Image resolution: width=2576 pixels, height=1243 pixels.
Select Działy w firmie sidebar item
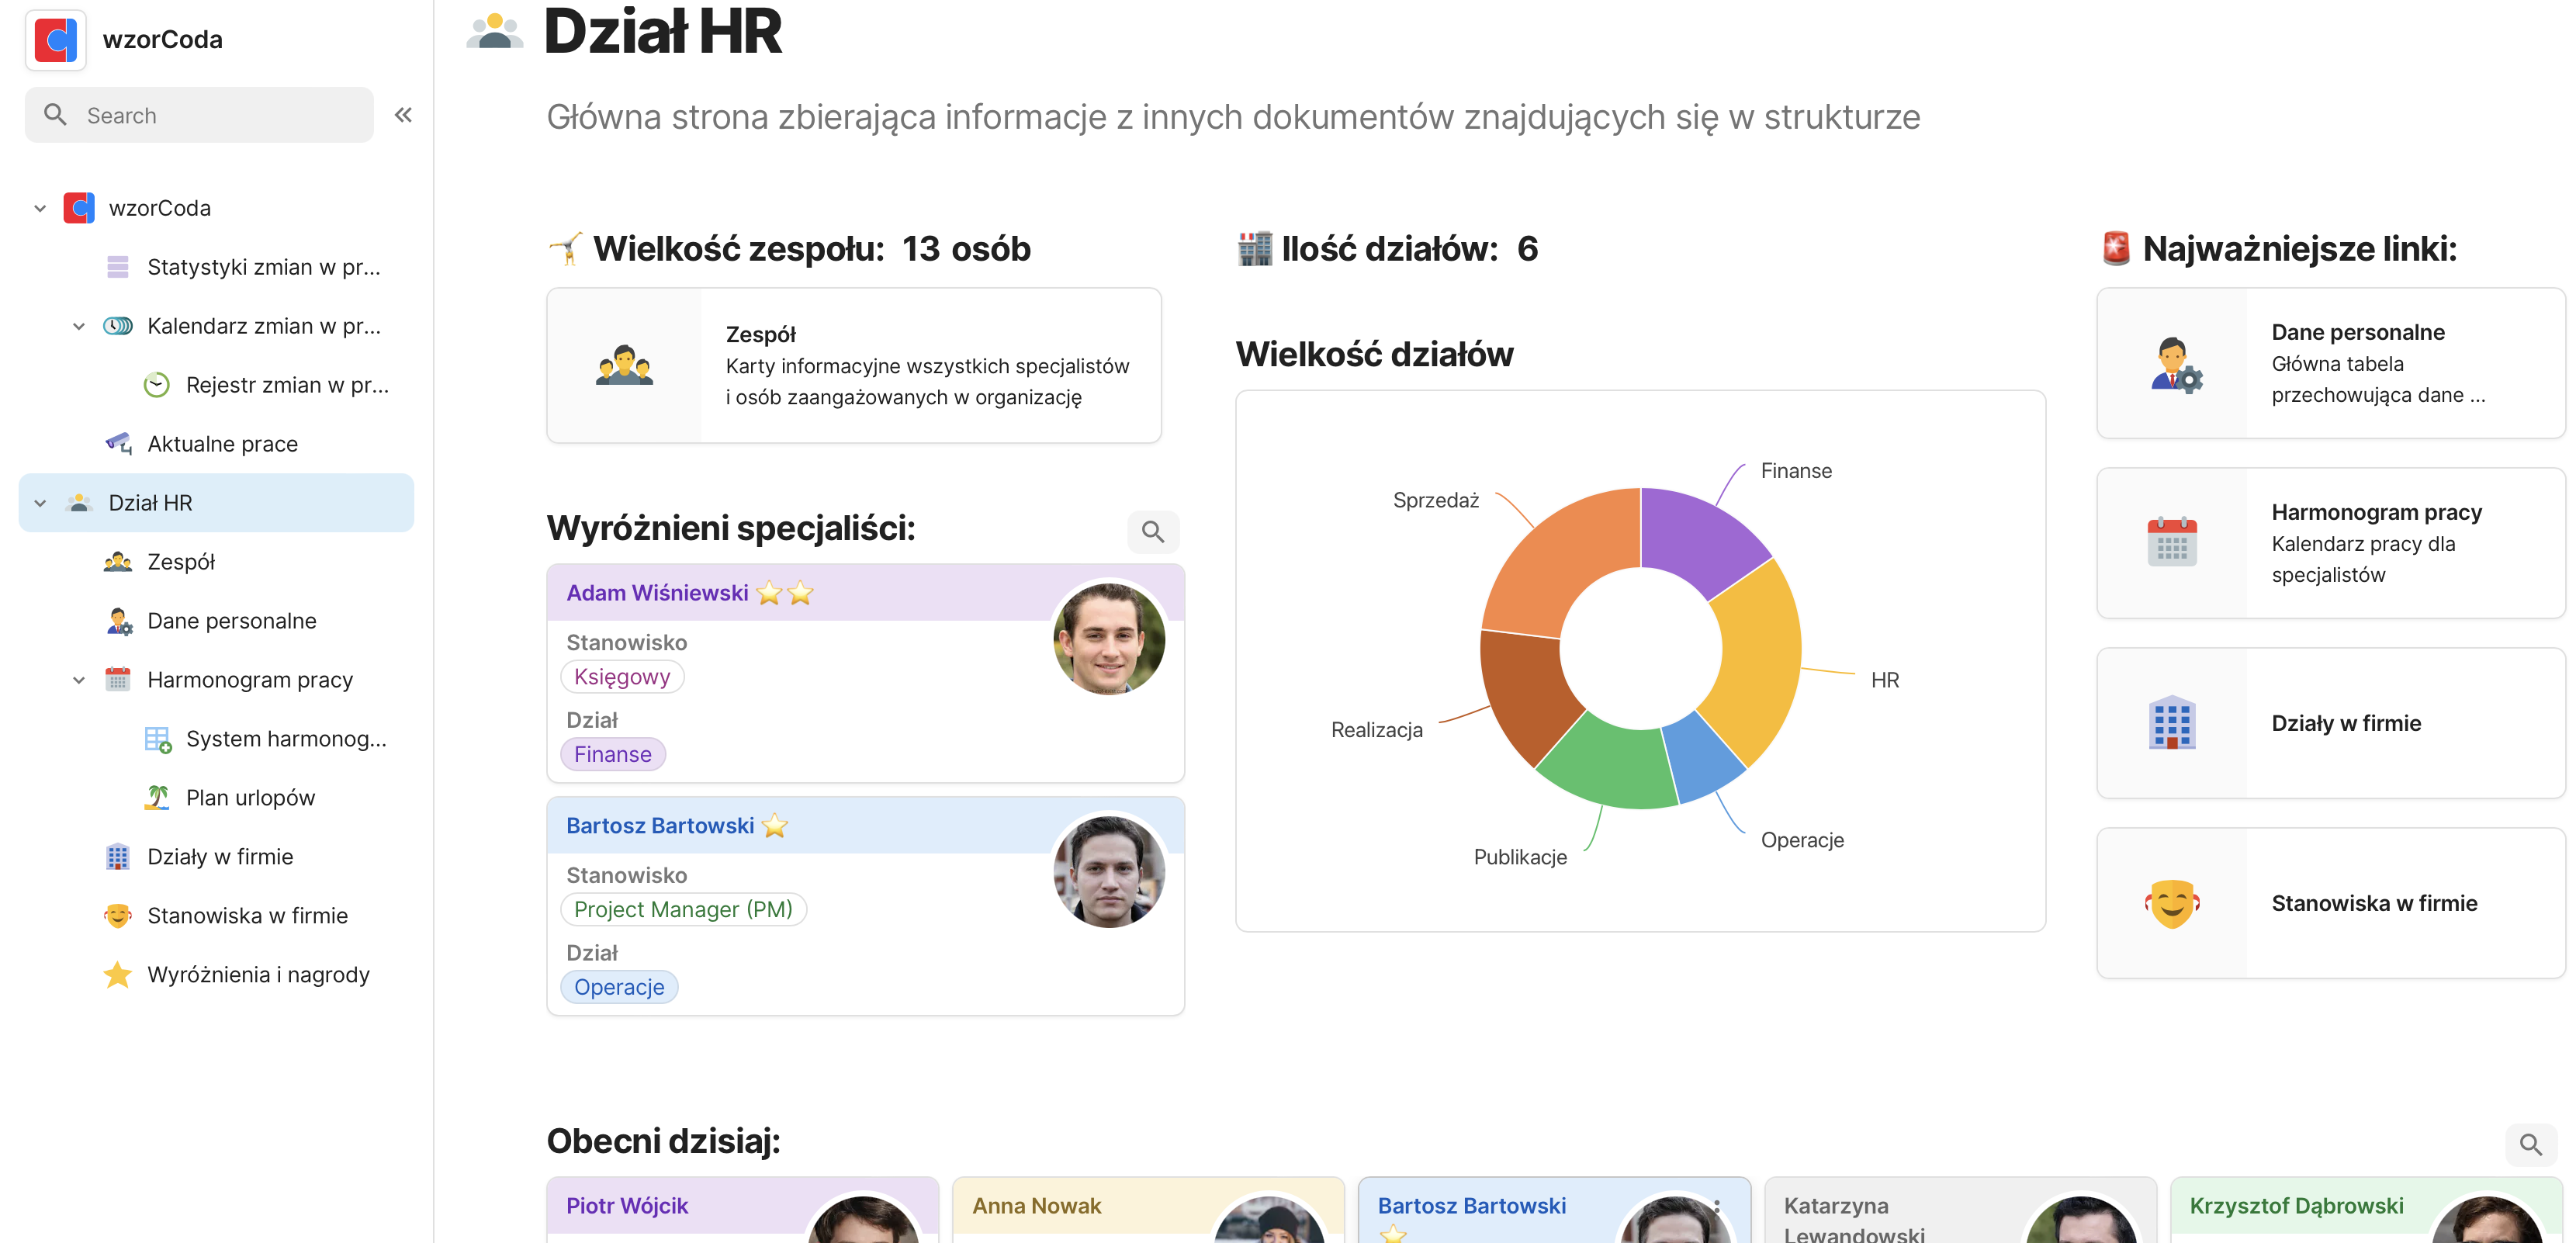pos(220,856)
